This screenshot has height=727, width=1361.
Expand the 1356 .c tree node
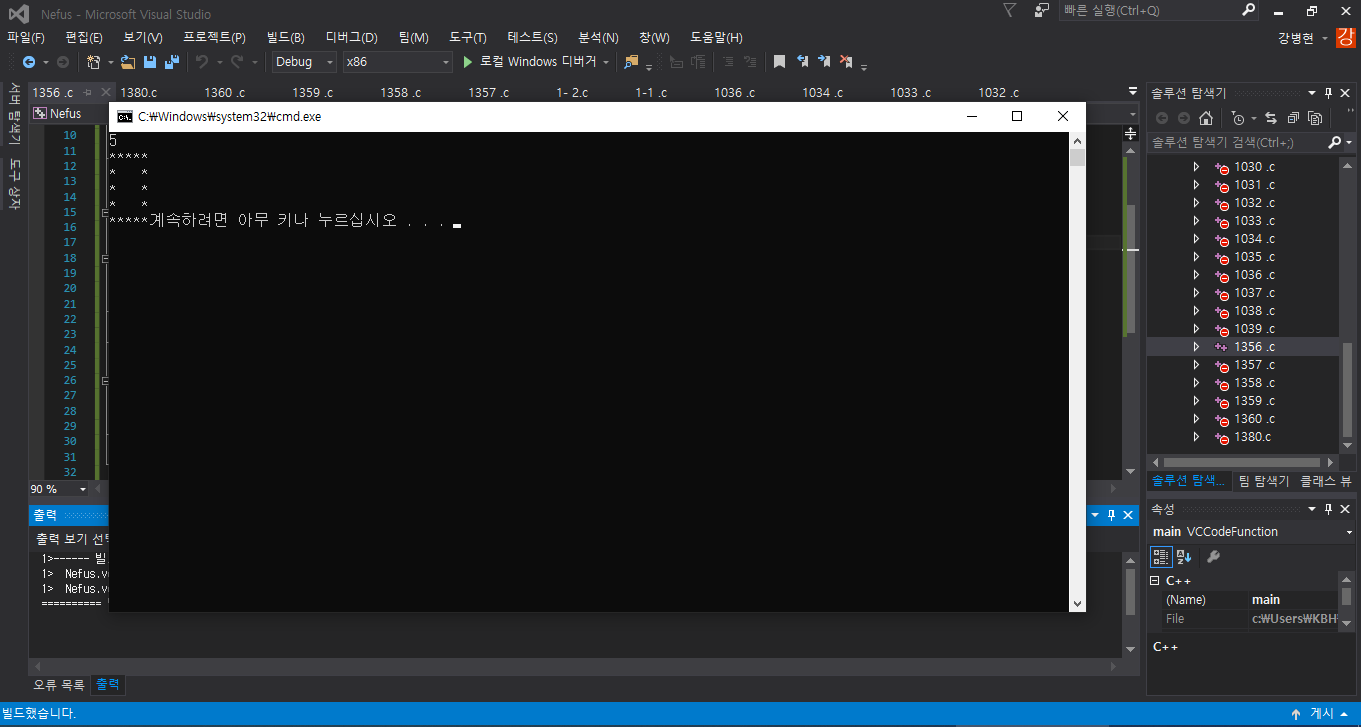1195,347
